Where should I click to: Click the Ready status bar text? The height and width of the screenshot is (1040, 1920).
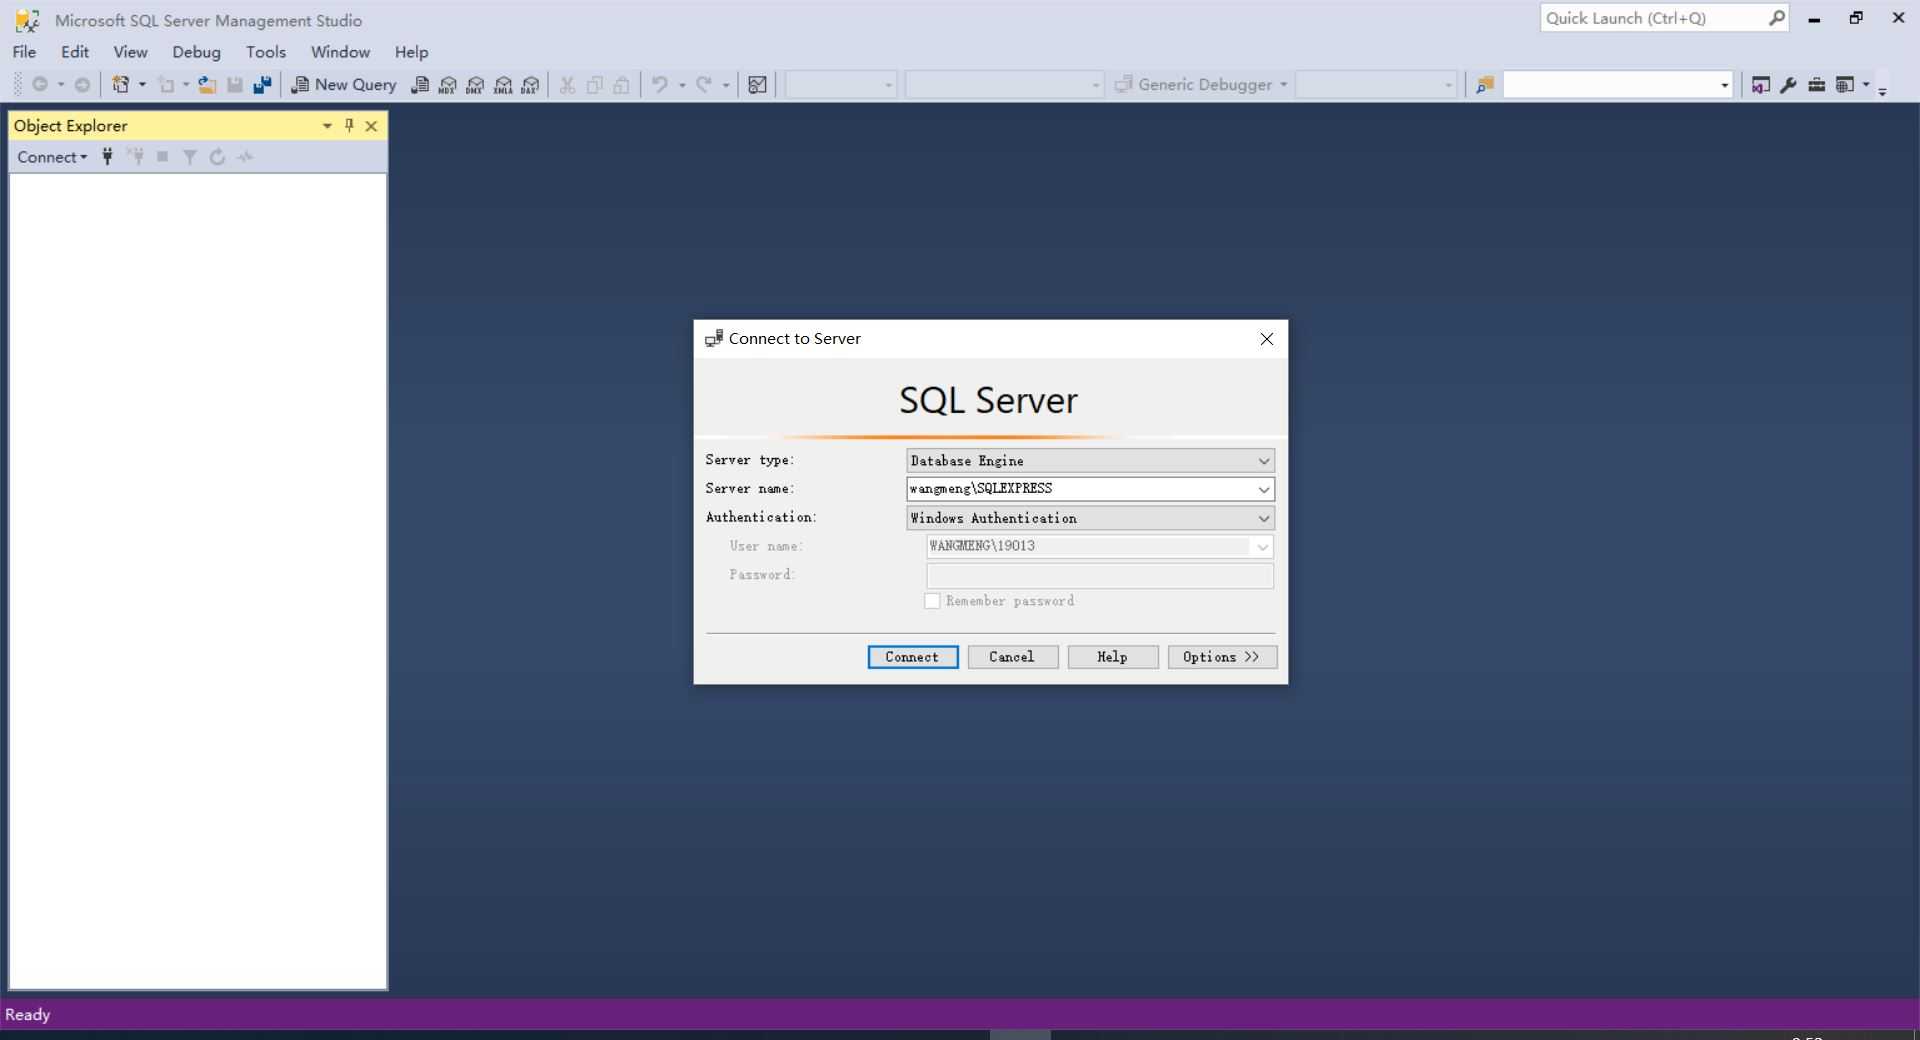pyautogui.click(x=28, y=1014)
